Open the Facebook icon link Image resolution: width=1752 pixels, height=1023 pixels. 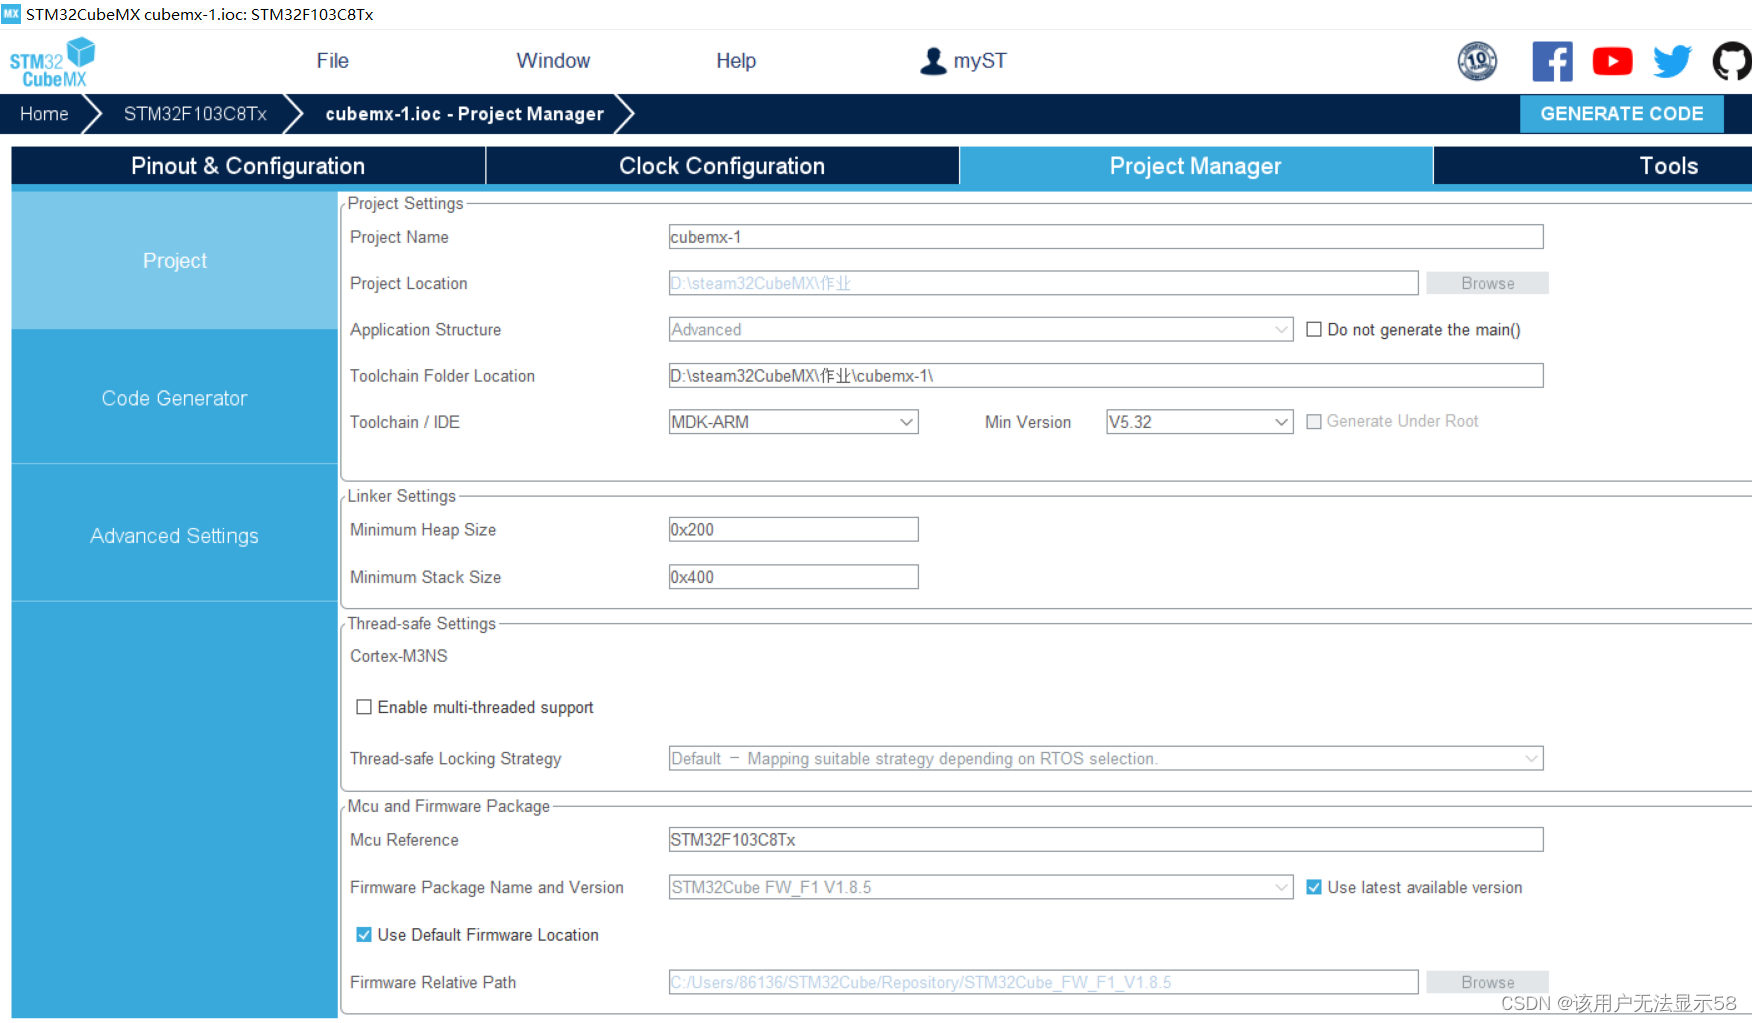point(1552,61)
